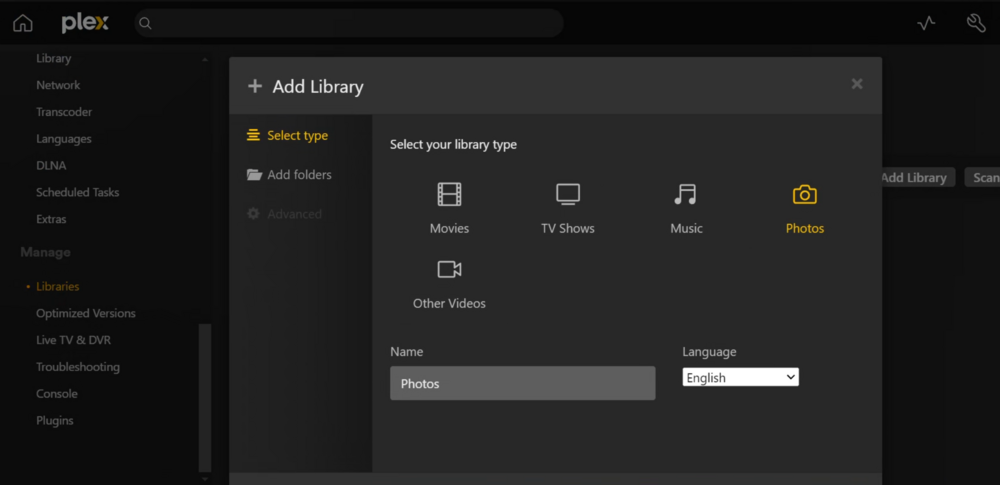
Task: Open Troubleshooting in sidebar
Action: tap(78, 367)
